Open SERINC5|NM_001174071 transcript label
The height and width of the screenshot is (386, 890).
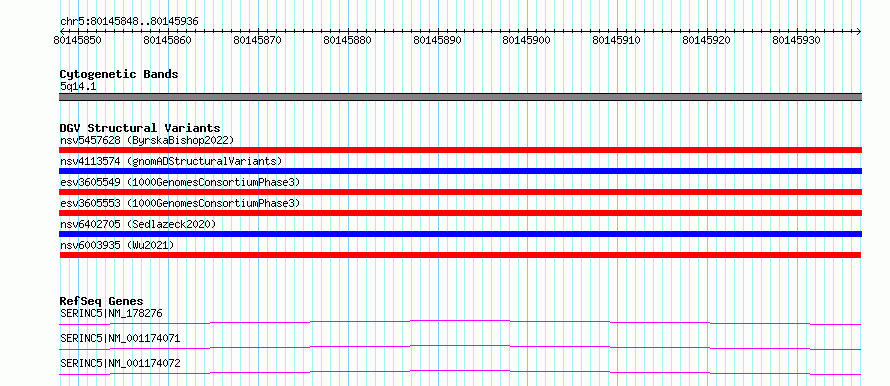(120, 338)
